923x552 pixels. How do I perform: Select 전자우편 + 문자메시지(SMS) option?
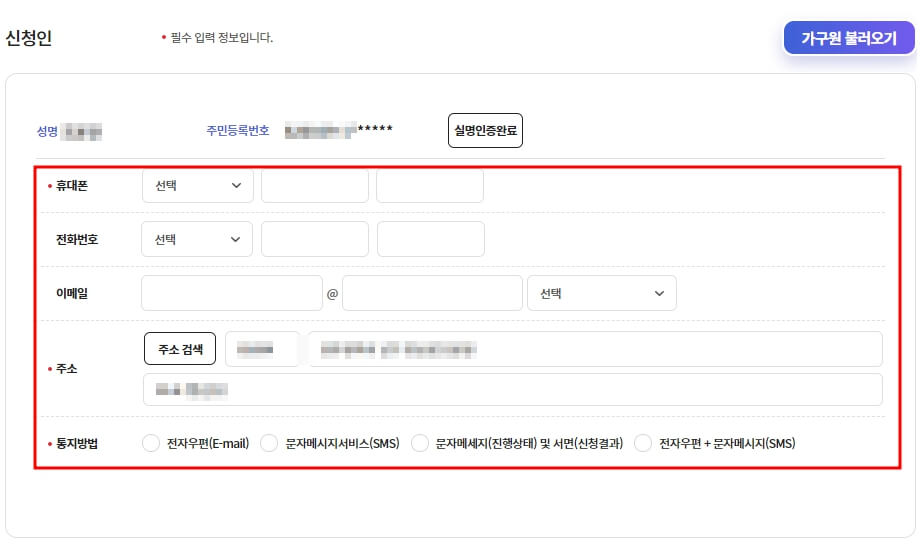point(643,443)
